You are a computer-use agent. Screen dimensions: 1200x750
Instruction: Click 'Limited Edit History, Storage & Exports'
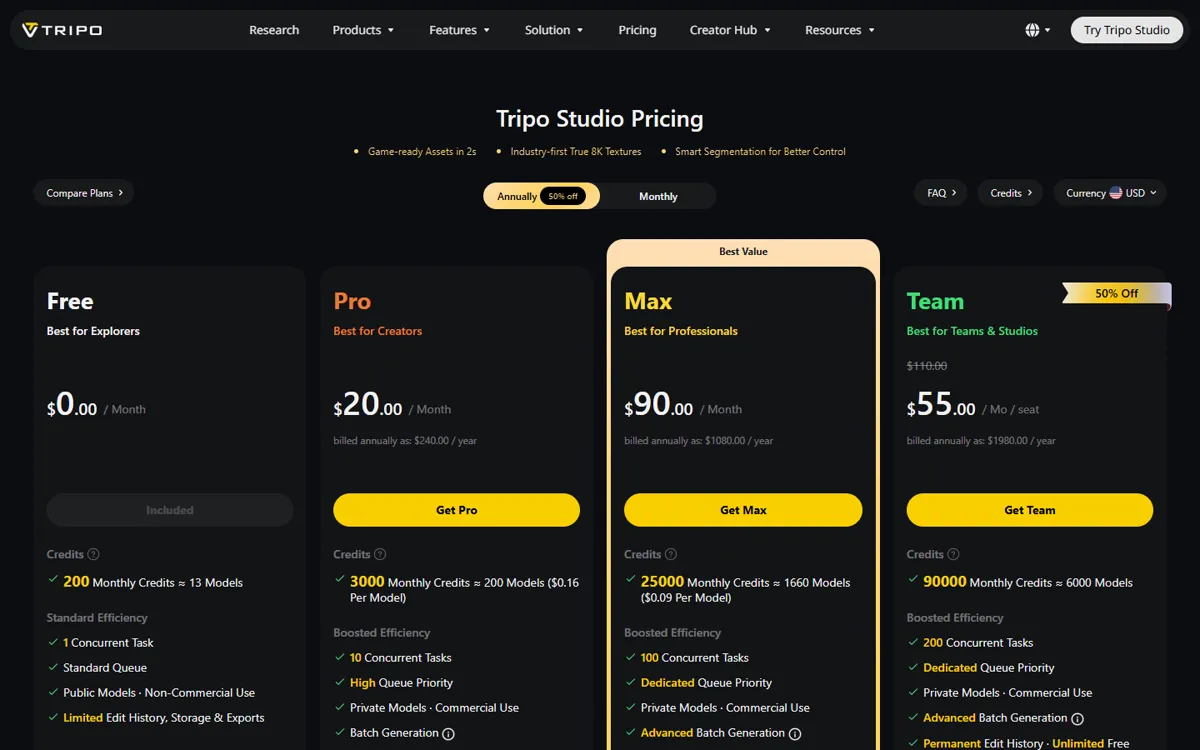tap(164, 718)
